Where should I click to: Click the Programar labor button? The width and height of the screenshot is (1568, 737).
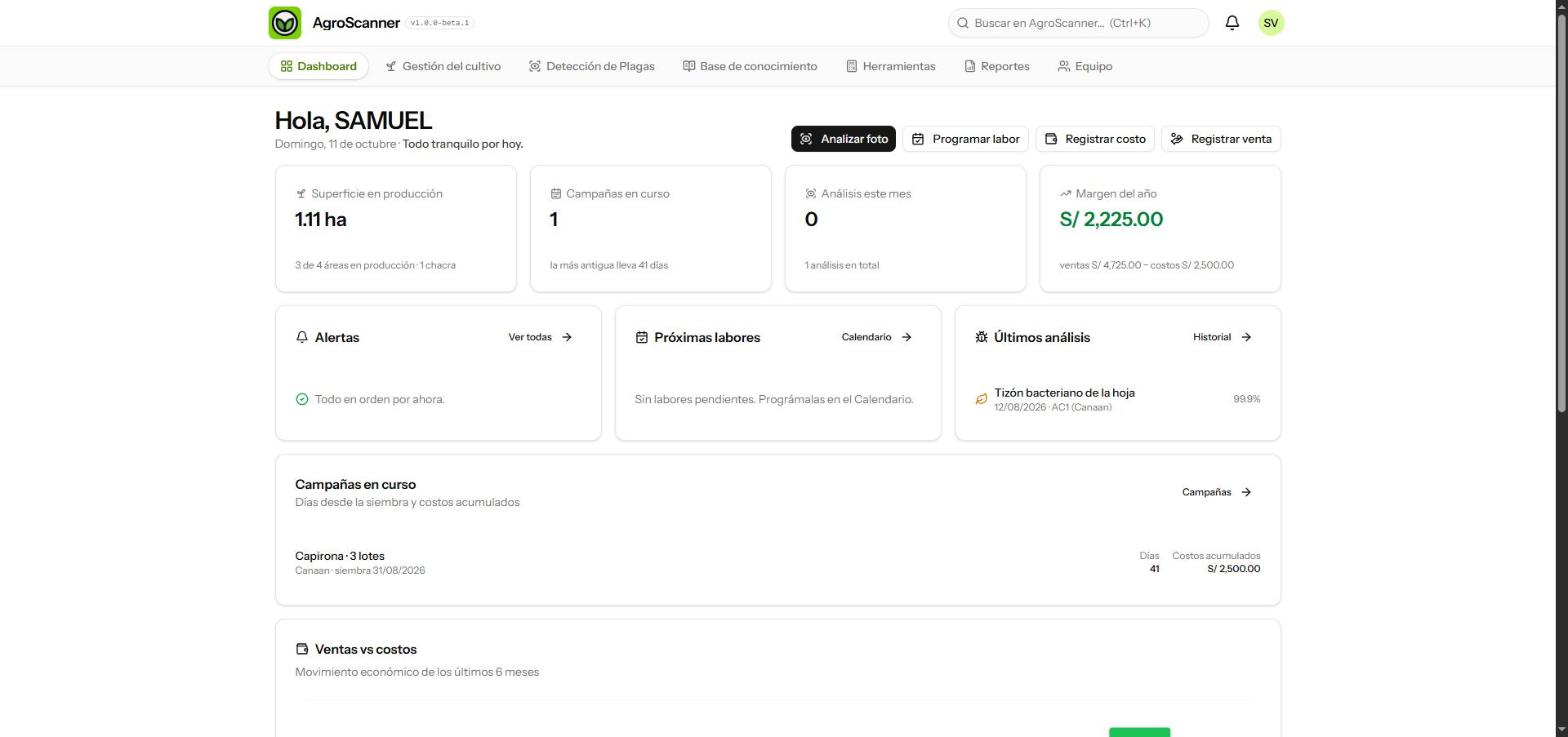click(965, 139)
